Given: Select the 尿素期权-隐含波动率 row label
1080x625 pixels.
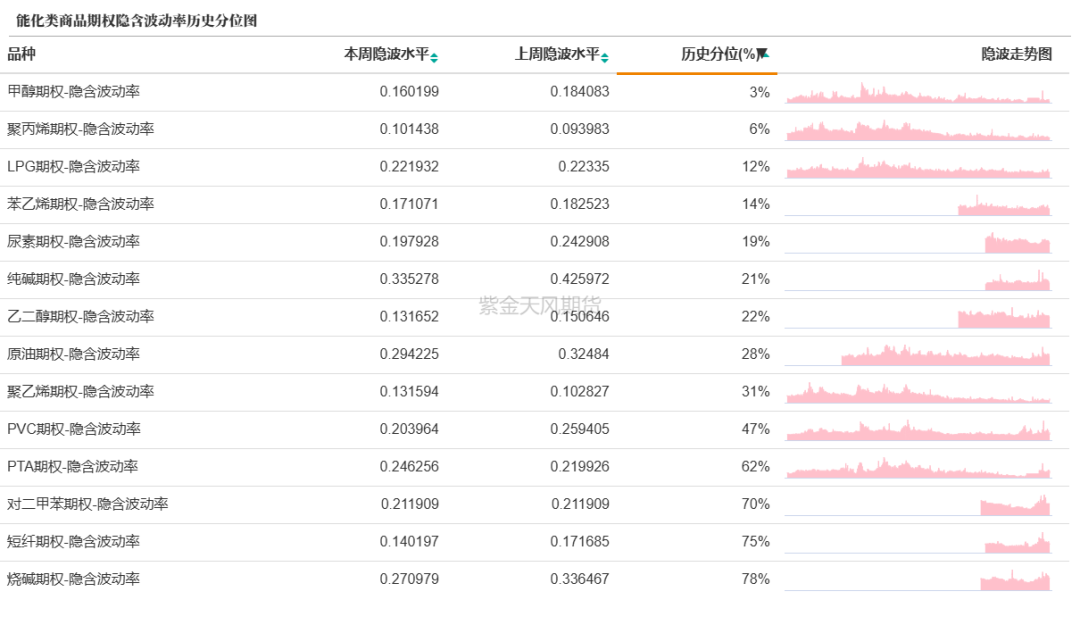Looking at the screenshot, I should 73,242.
